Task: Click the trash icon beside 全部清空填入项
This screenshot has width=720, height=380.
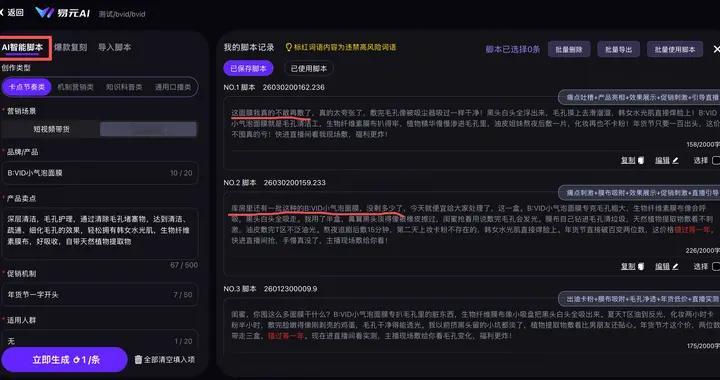Action: point(138,360)
